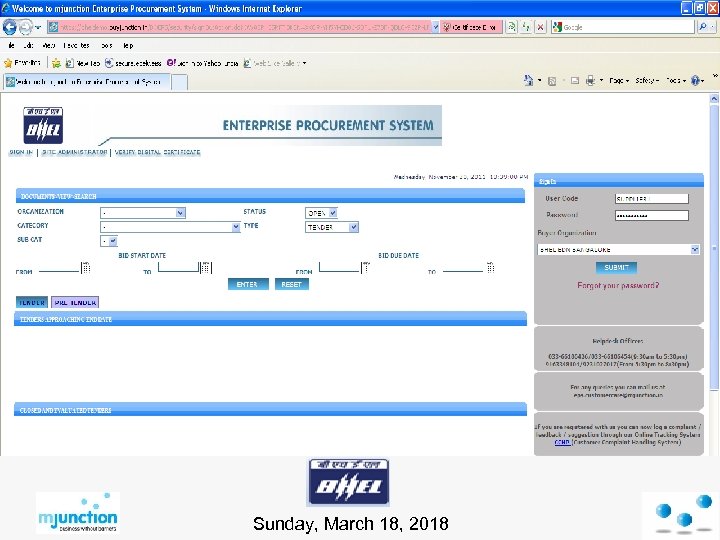This screenshot has width=720, height=540.
Task: Open Bid Due Date From calendar icon
Action: point(366,267)
